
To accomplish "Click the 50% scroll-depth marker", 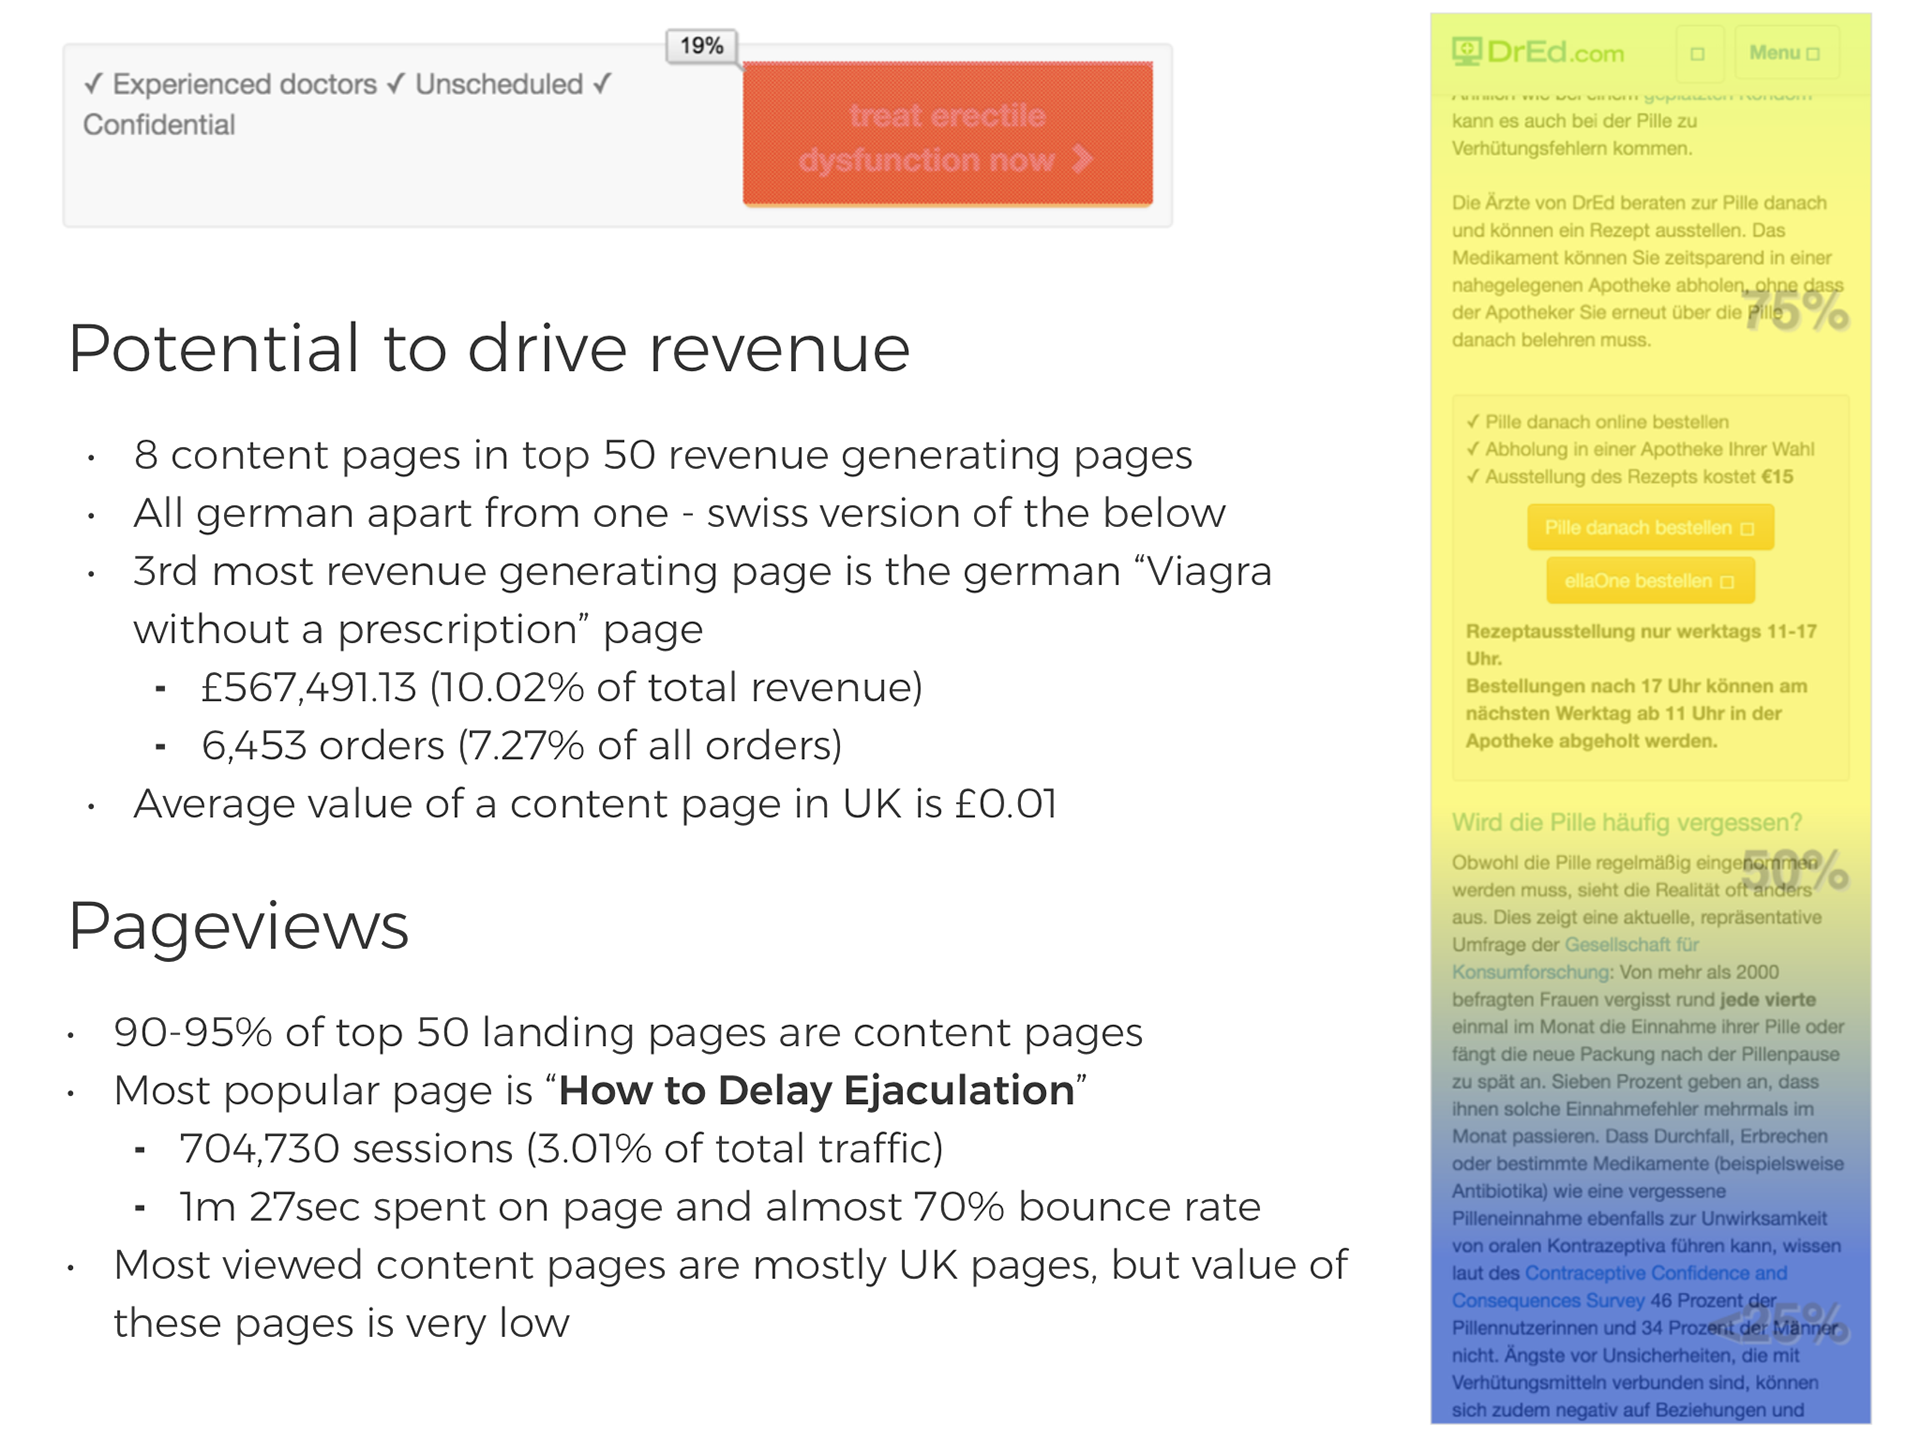I will coord(1795,870).
